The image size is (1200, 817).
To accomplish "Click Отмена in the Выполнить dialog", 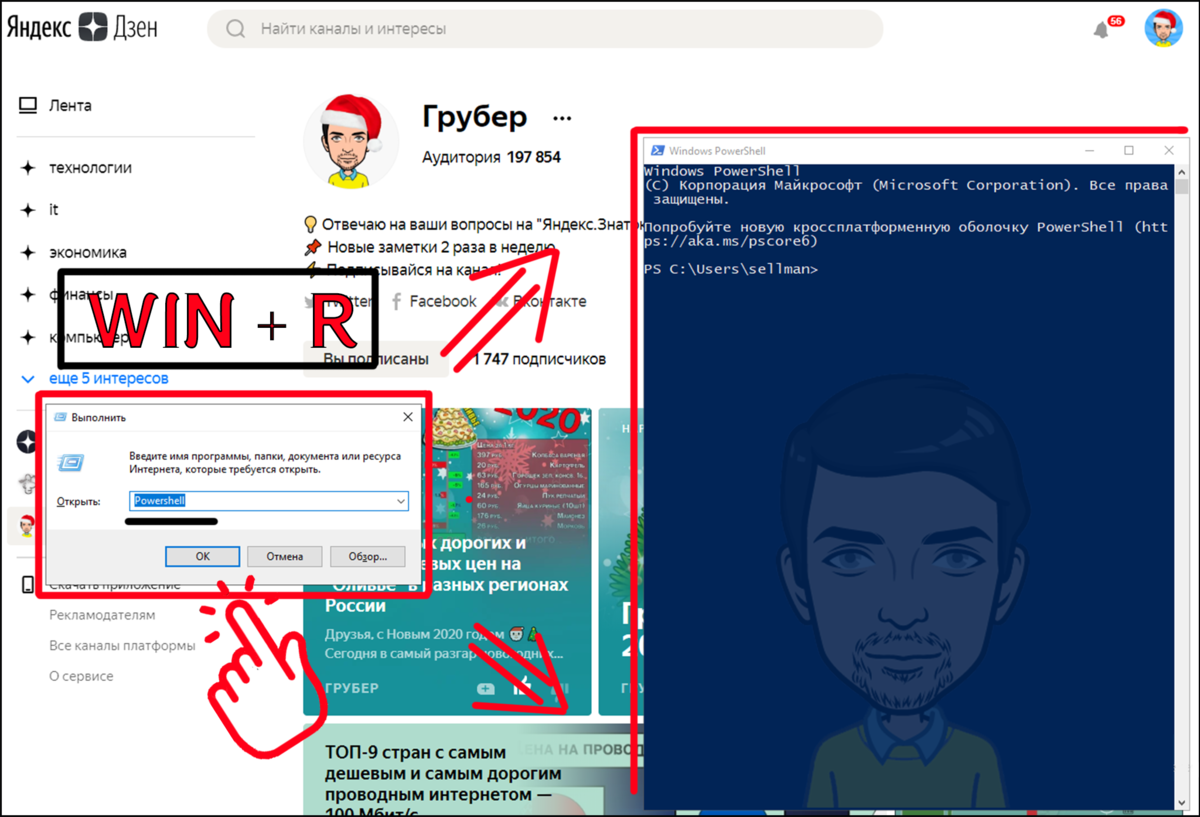I will point(285,556).
